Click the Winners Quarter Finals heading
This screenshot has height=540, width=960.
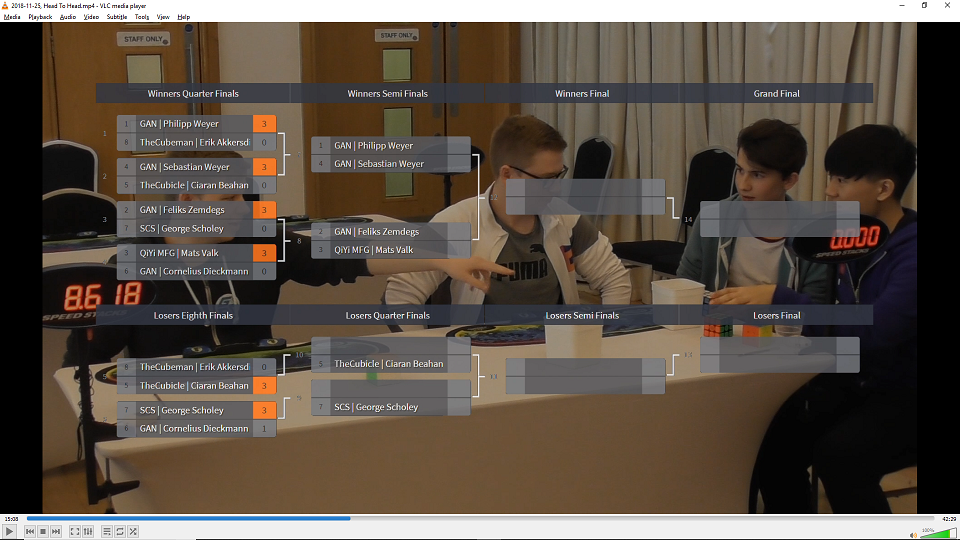click(193, 94)
